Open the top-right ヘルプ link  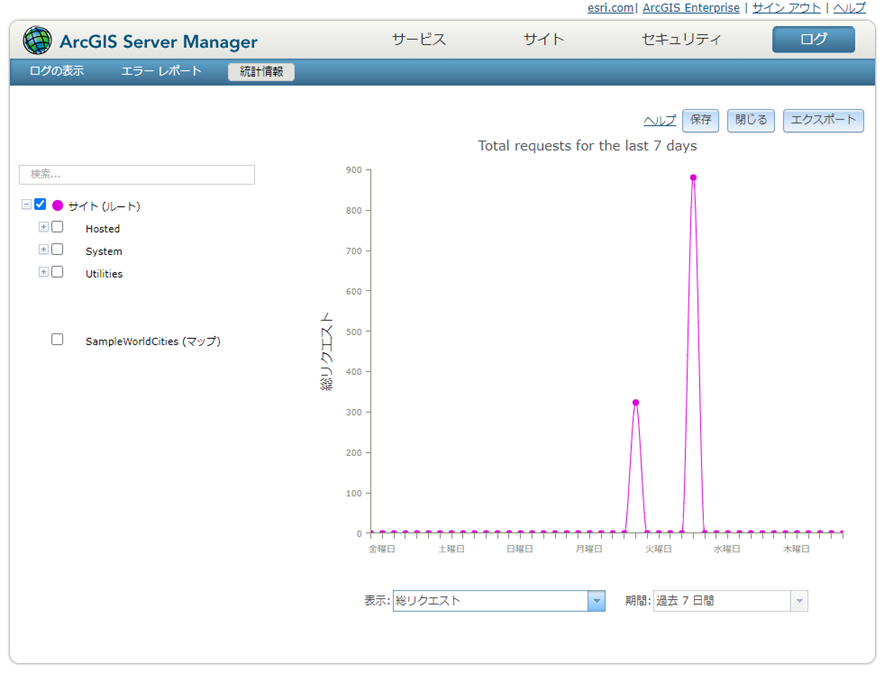pyautogui.click(x=850, y=7)
